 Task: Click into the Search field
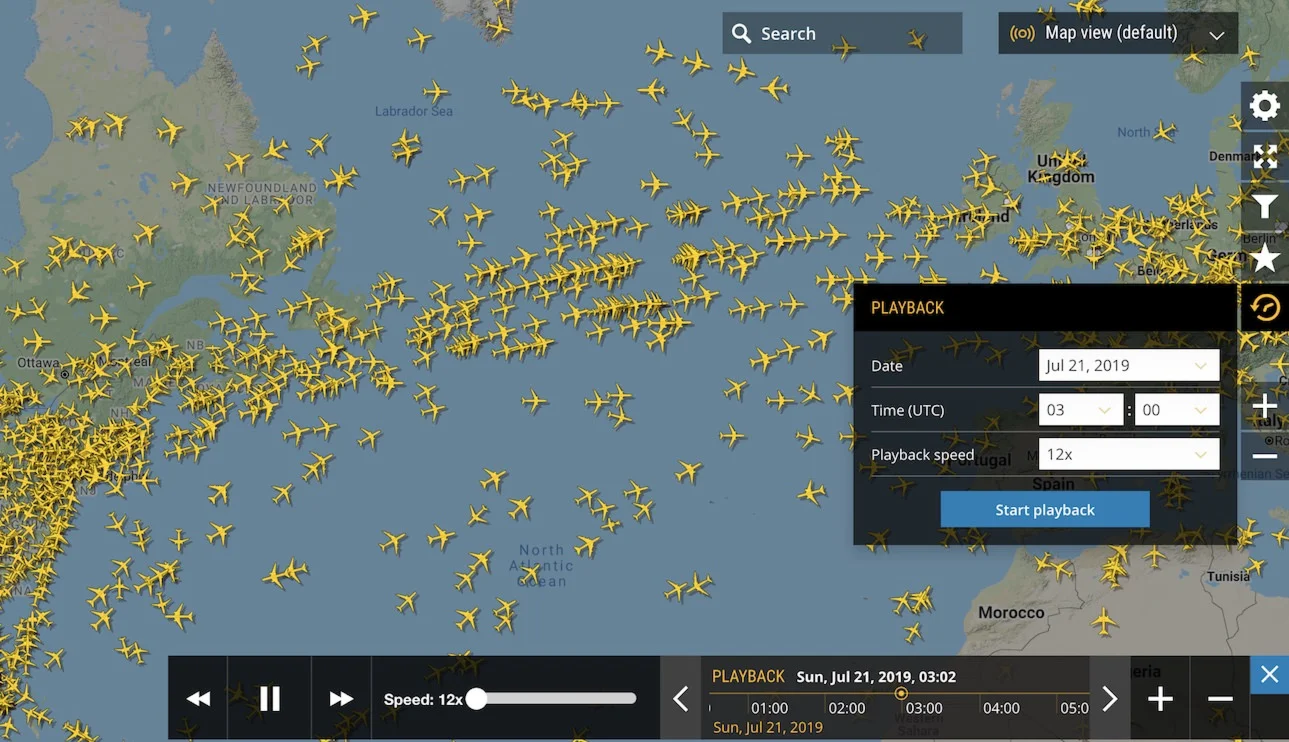pyautogui.click(x=842, y=34)
